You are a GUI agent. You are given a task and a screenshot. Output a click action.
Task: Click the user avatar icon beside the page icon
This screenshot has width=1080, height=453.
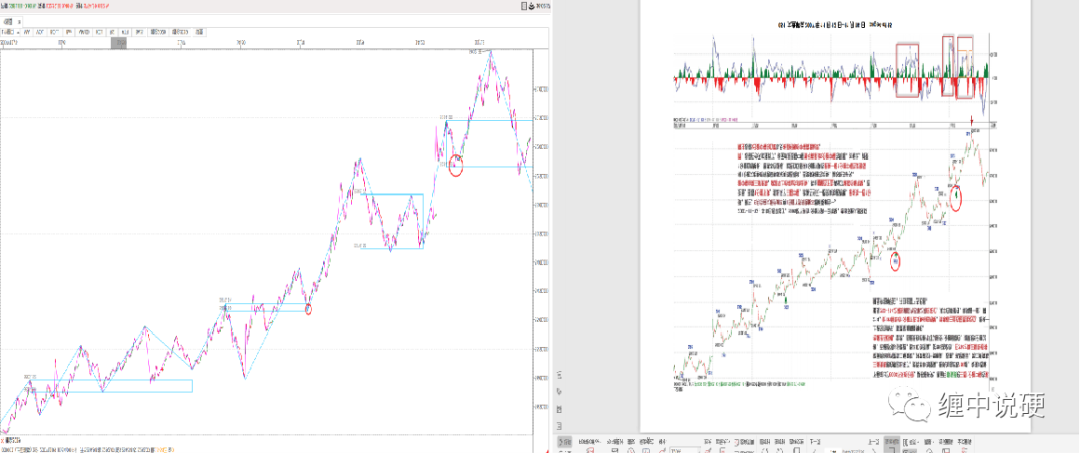point(532,6)
